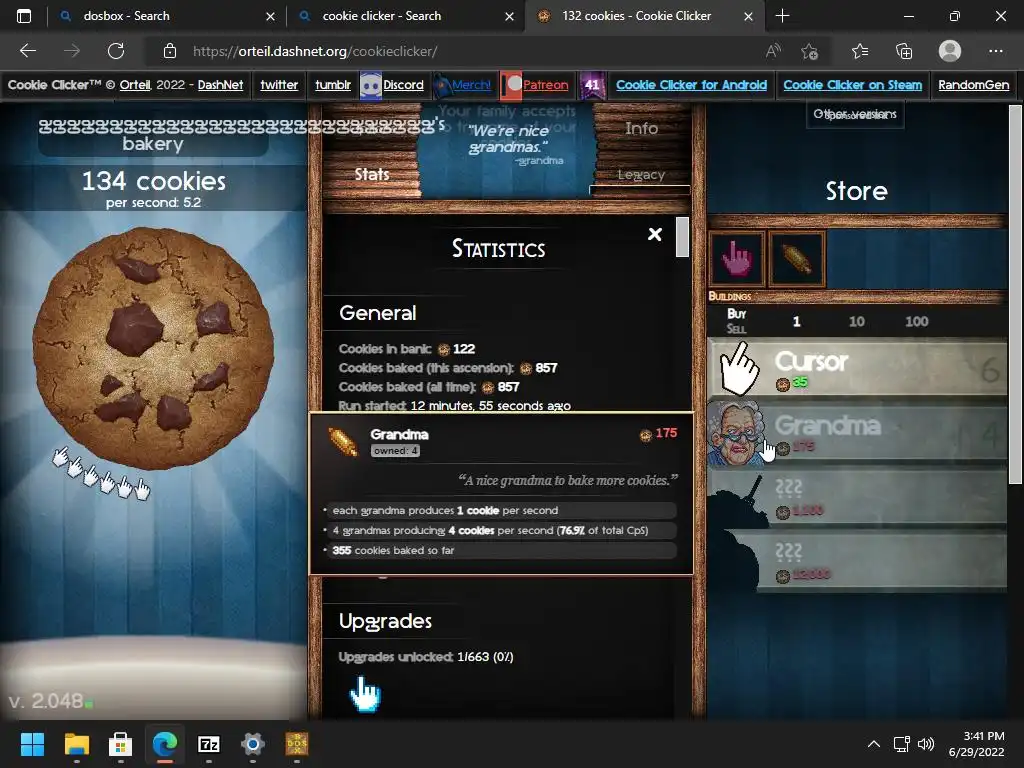Open the Legacy menu

coord(641,174)
